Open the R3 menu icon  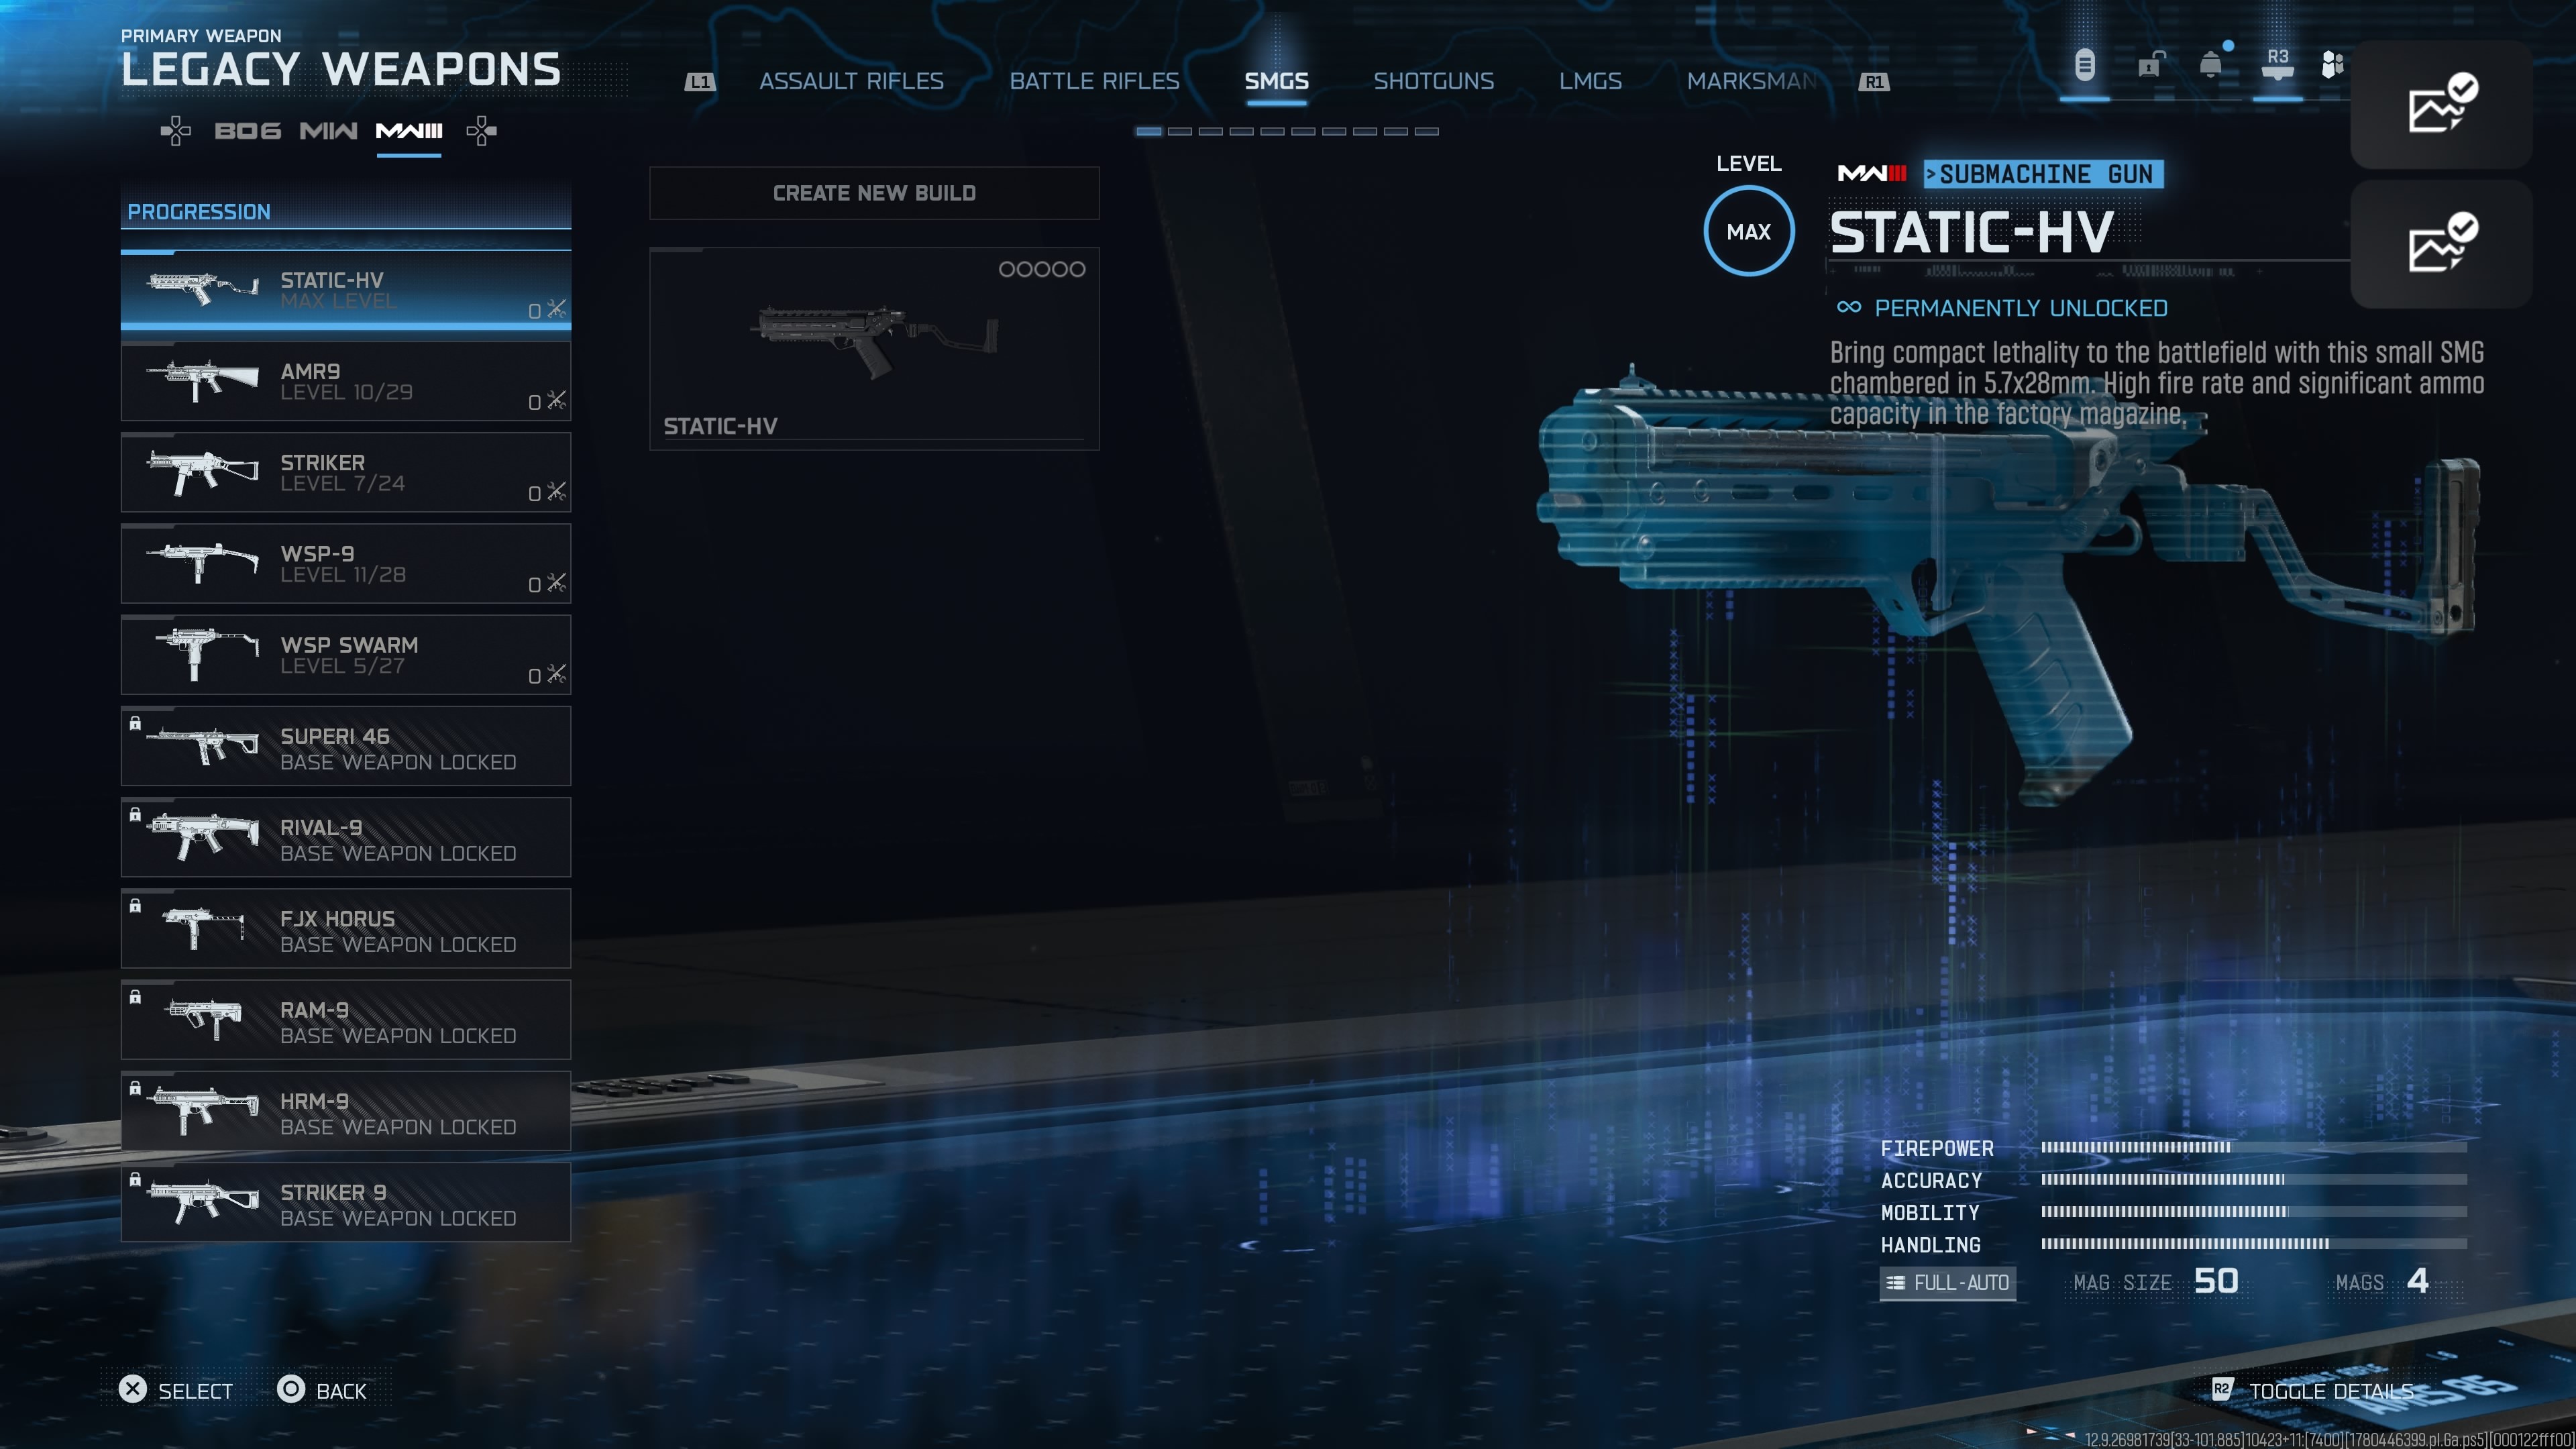[x=2277, y=64]
